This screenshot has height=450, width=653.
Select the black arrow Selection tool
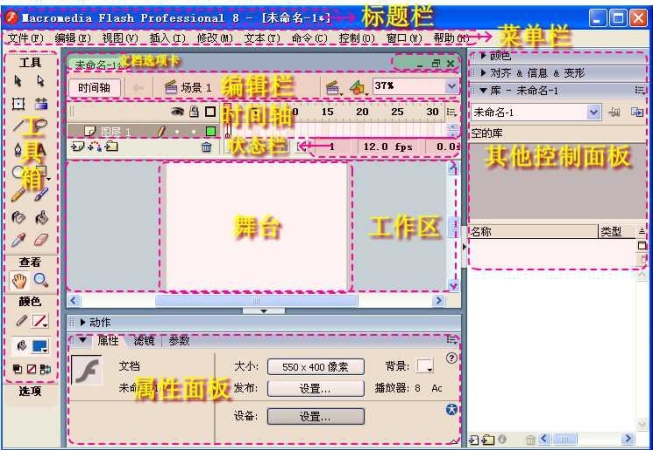coord(17,81)
